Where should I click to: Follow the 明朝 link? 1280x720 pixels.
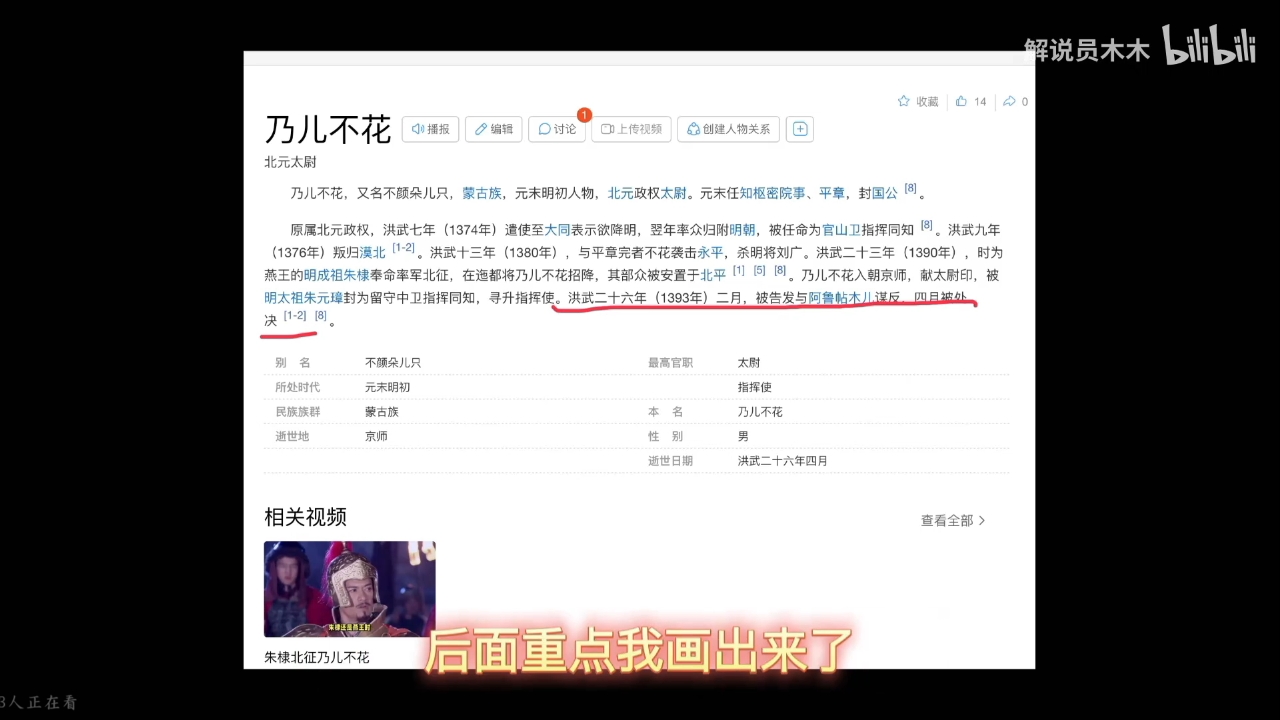coord(742,230)
